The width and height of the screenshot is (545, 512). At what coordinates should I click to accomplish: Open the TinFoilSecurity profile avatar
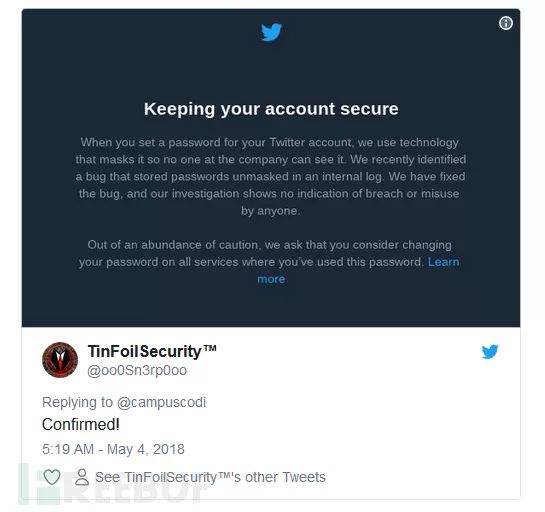(60, 360)
